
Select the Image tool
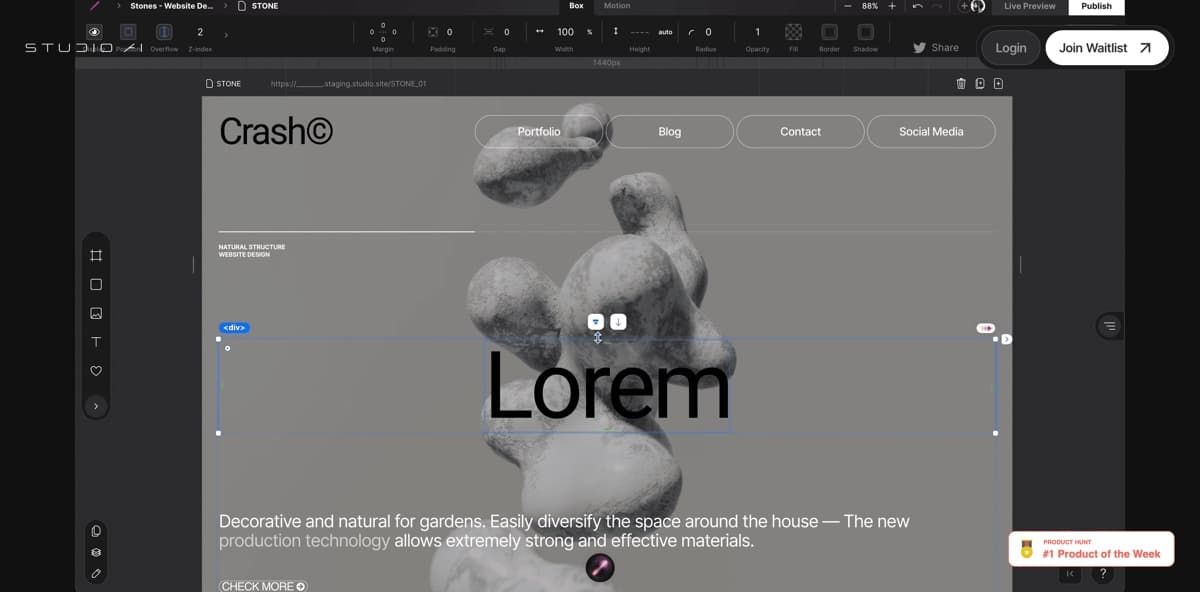(x=96, y=313)
